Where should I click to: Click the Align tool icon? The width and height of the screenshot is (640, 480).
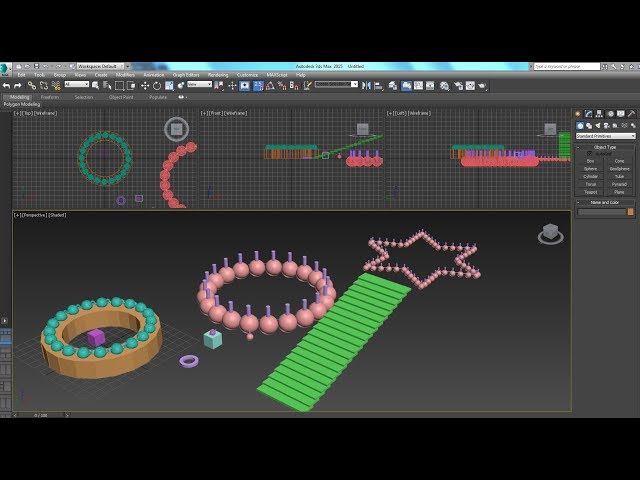pos(378,86)
